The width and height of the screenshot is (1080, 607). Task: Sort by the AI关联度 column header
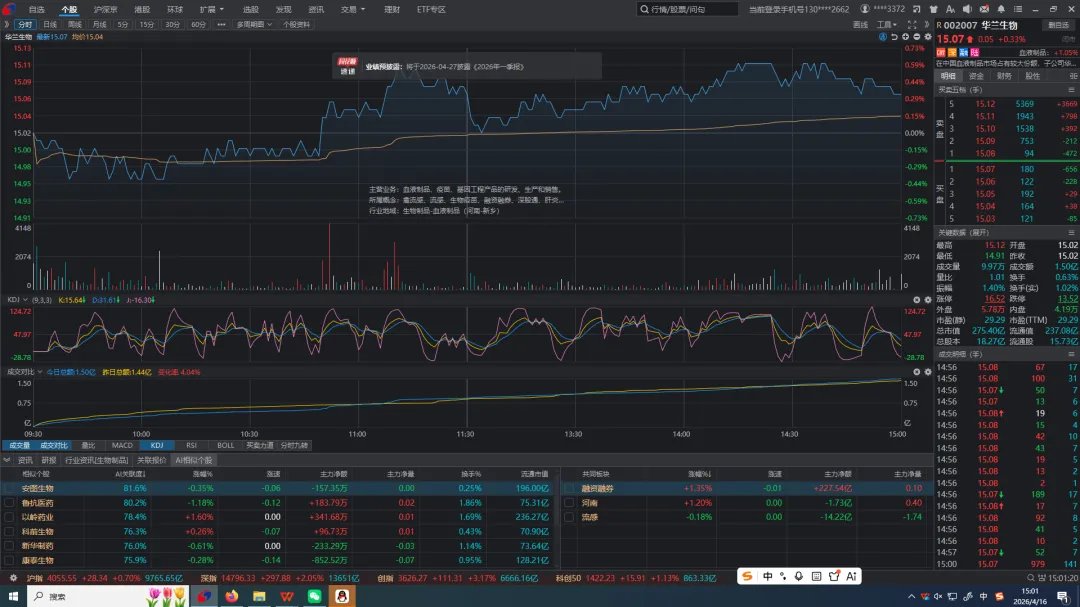(129, 474)
